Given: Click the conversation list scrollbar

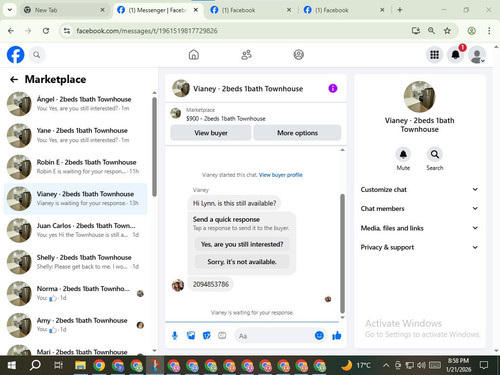Looking at the screenshot, I should pyautogui.click(x=154, y=147).
